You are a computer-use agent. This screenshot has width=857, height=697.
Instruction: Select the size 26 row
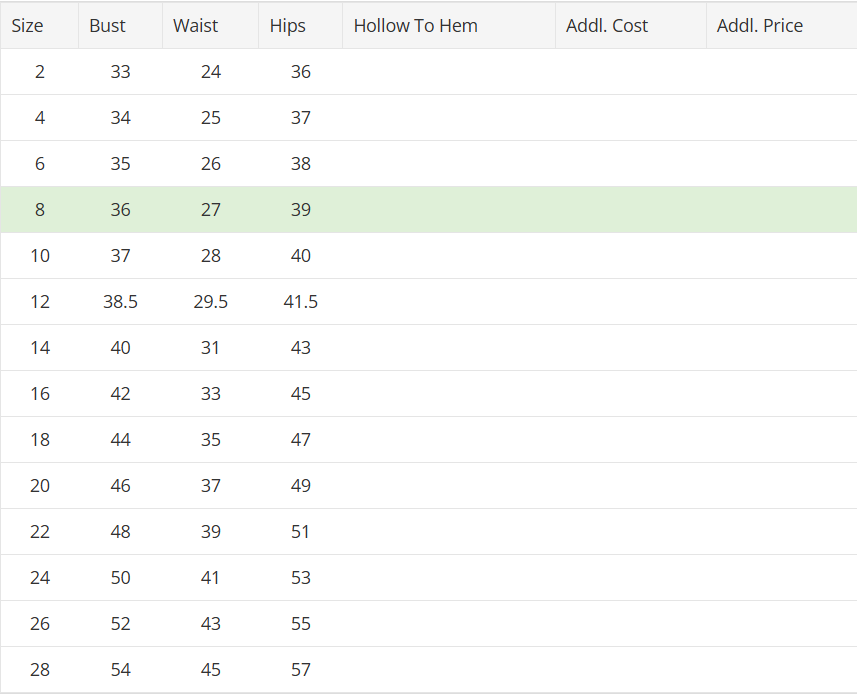(x=428, y=624)
